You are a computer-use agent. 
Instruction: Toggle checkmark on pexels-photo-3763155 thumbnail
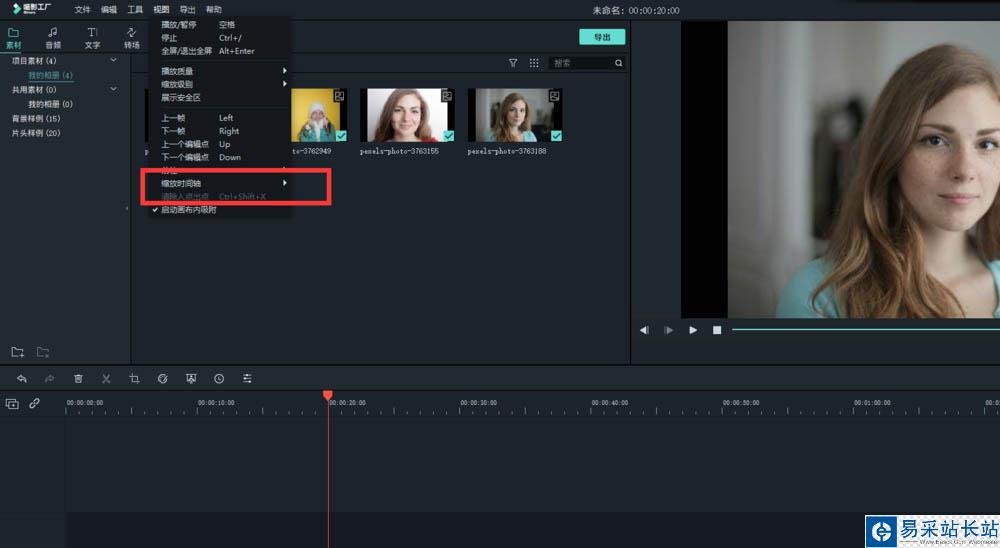pyautogui.click(x=449, y=136)
